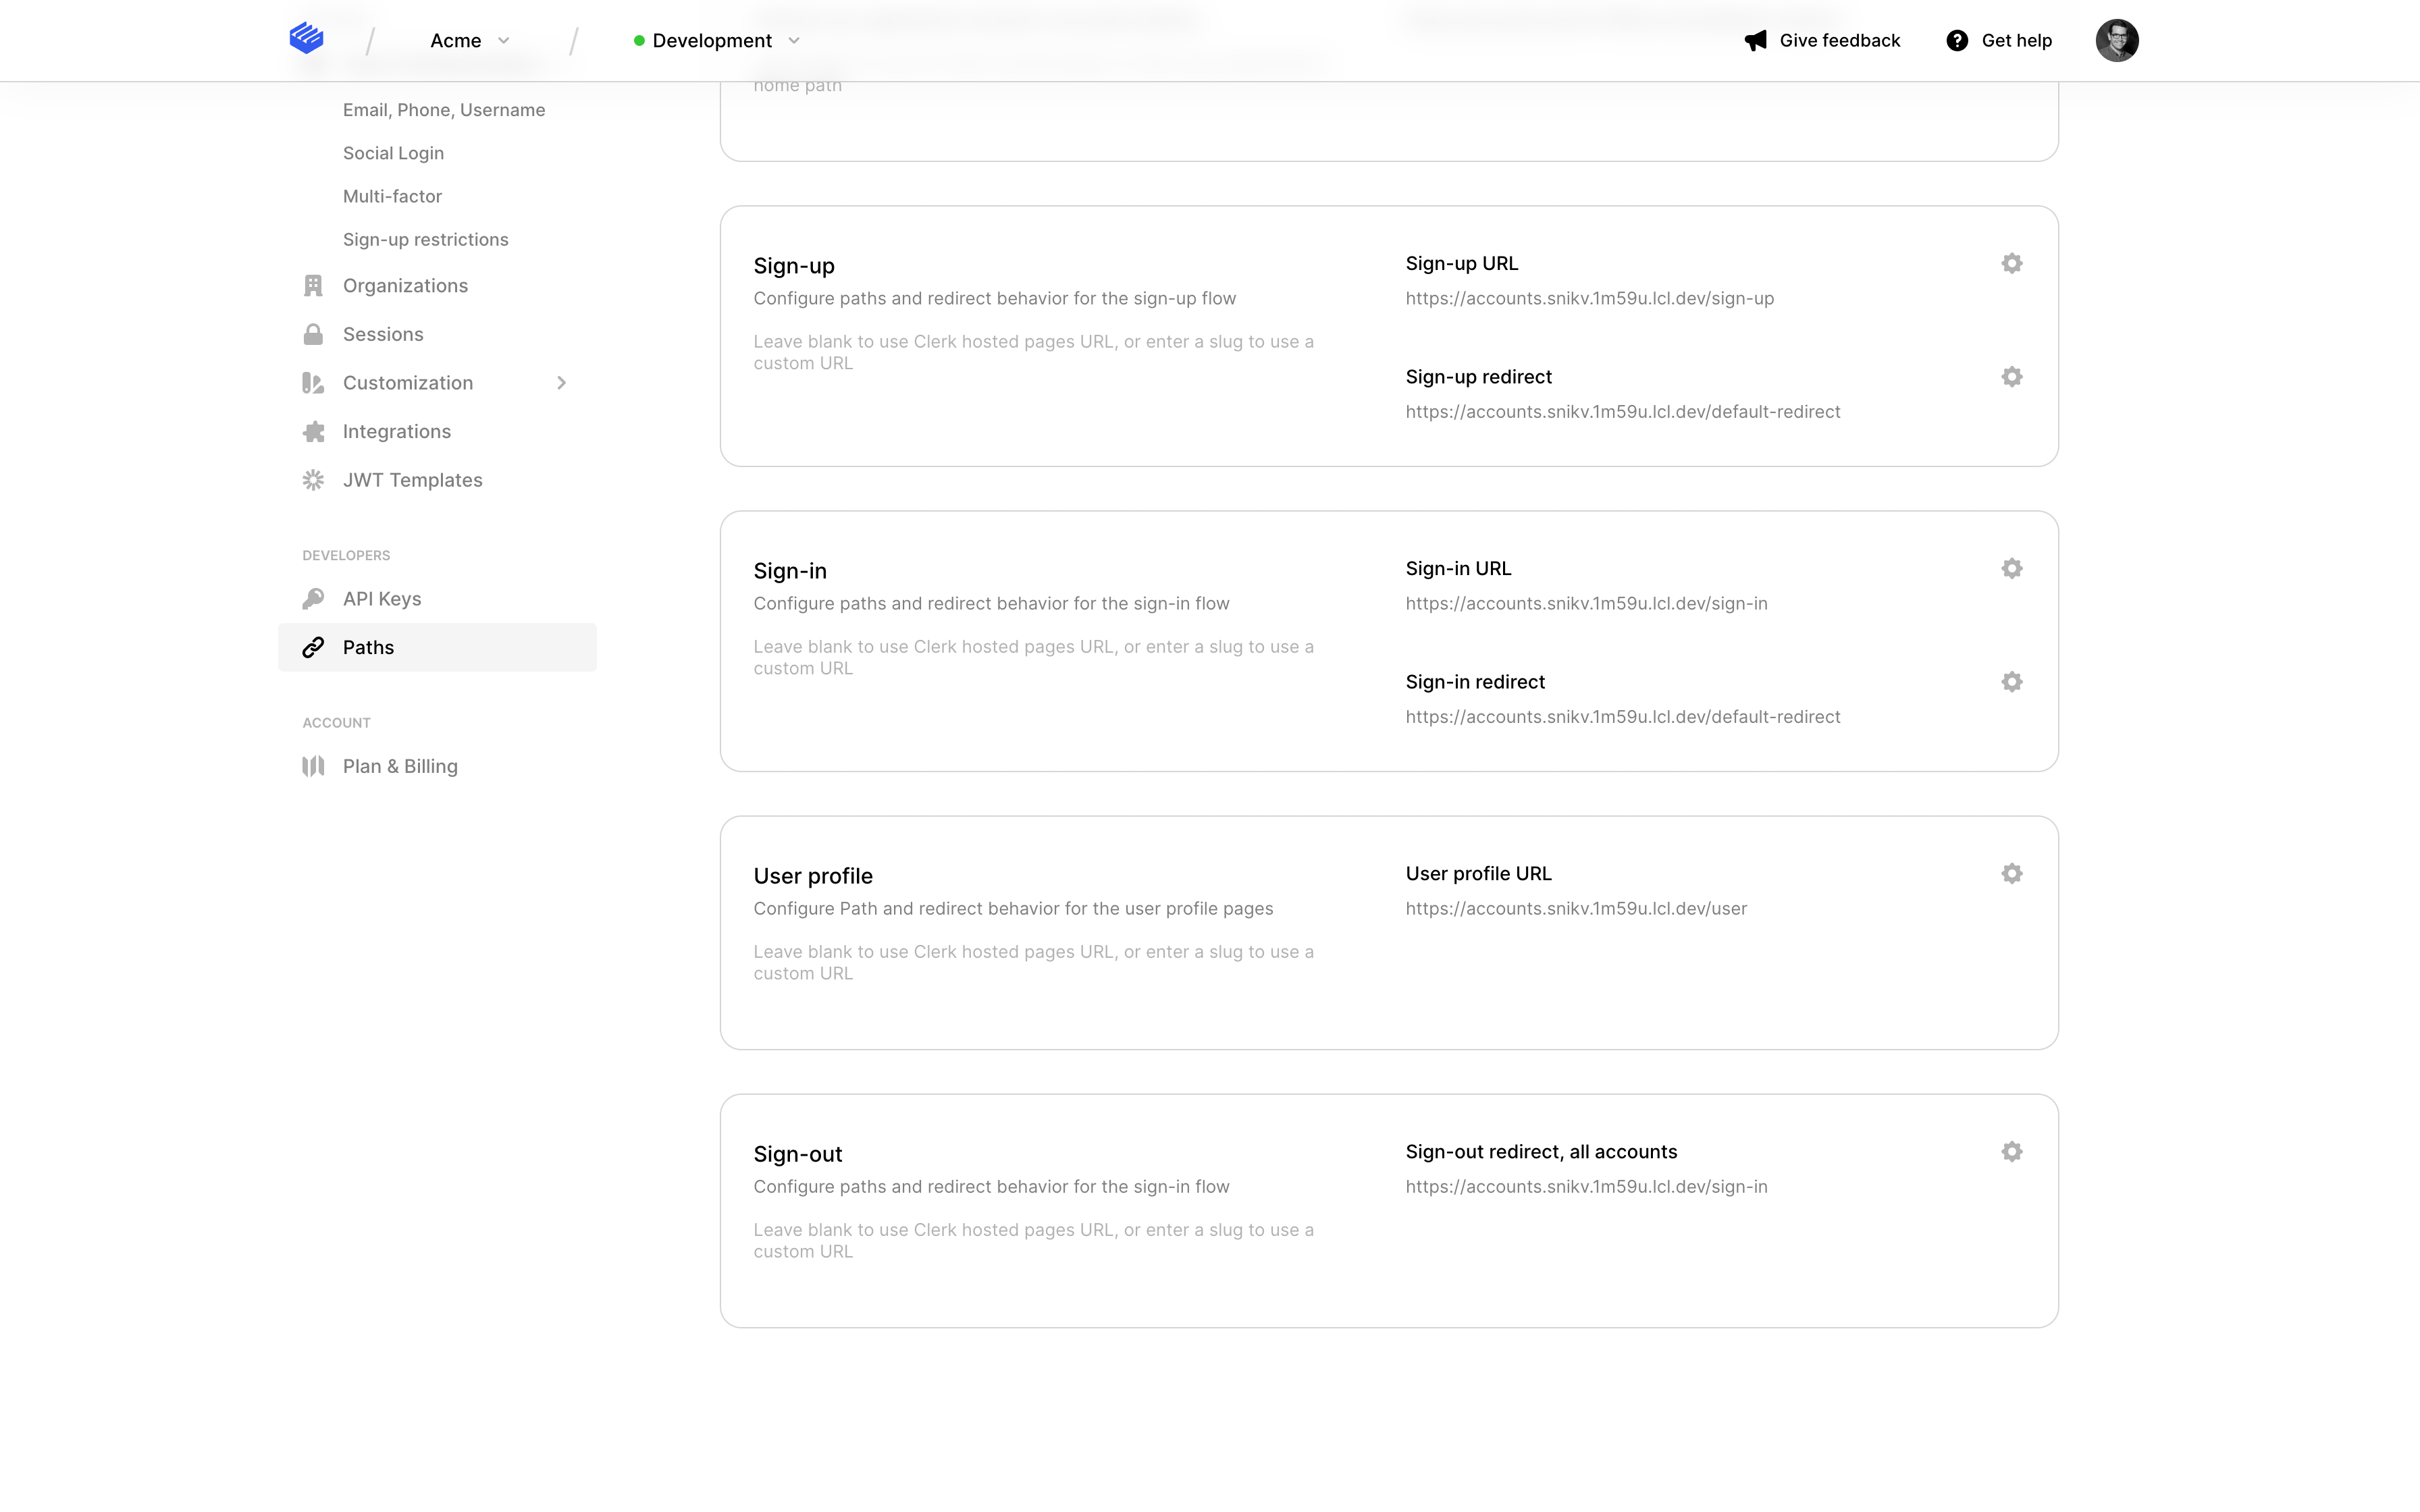Image resolution: width=2420 pixels, height=1512 pixels.
Task: Click the DEVELOPERS sidebar section label
Action: (346, 555)
